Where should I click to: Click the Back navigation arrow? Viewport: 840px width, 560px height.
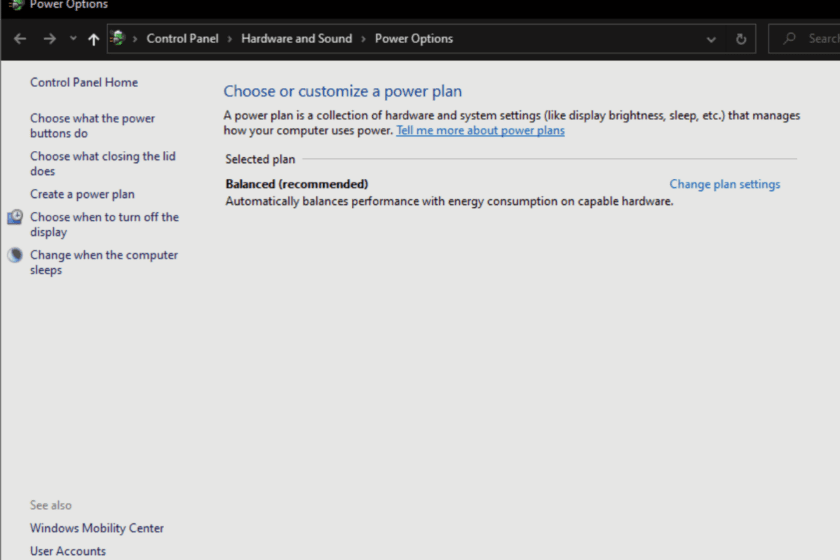click(x=20, y=39)
